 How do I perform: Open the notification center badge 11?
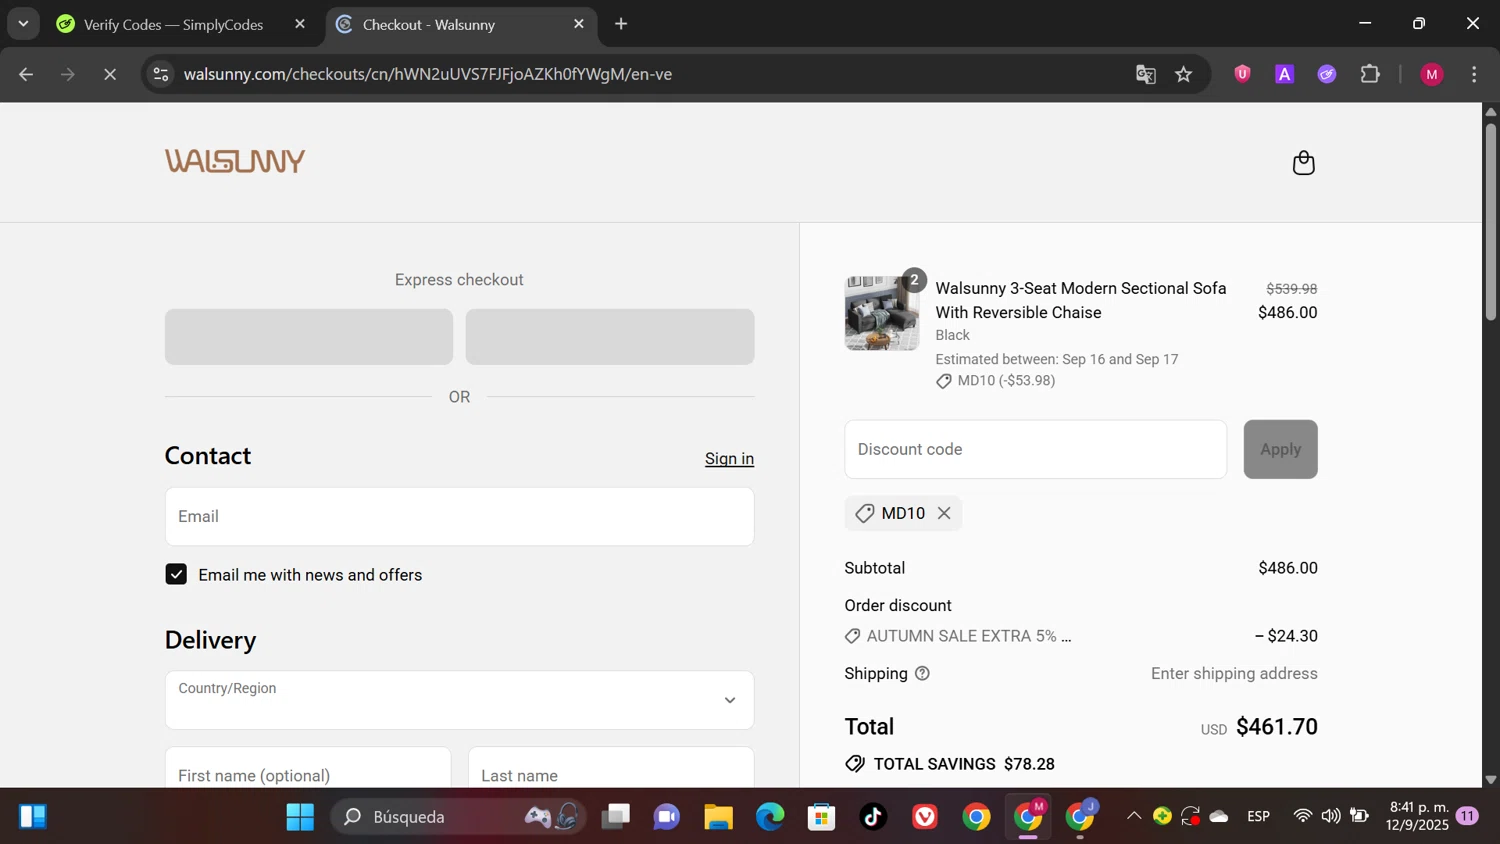(1467, 817)
